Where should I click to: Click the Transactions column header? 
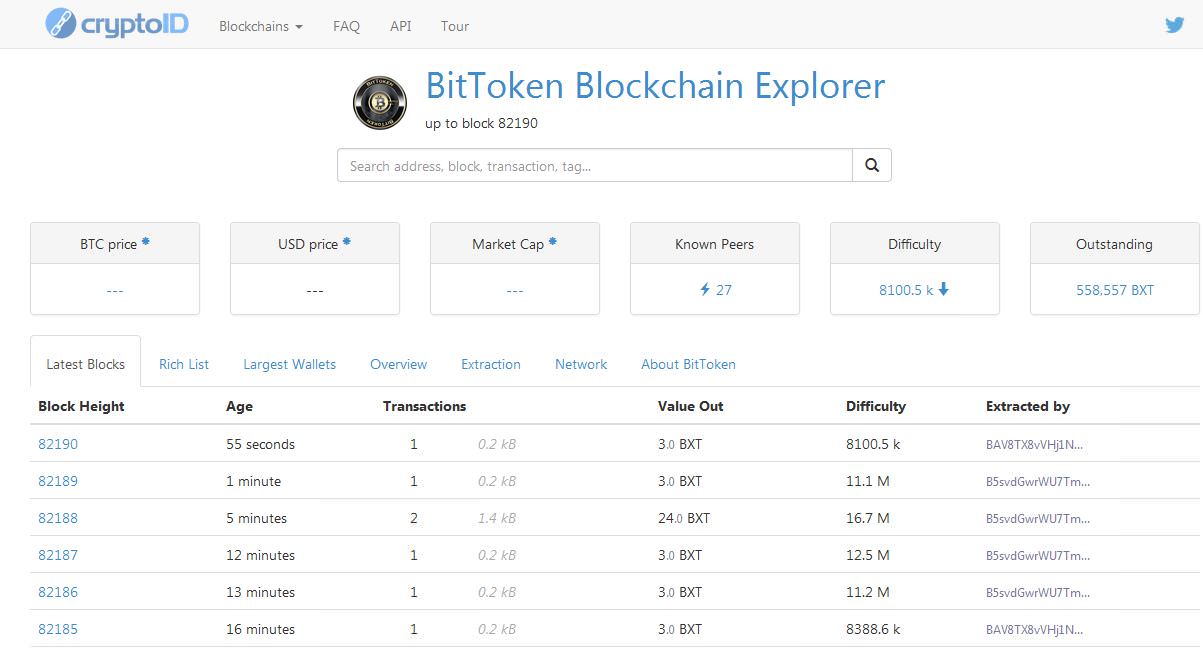pyautogui.click(x=424, y=406)
